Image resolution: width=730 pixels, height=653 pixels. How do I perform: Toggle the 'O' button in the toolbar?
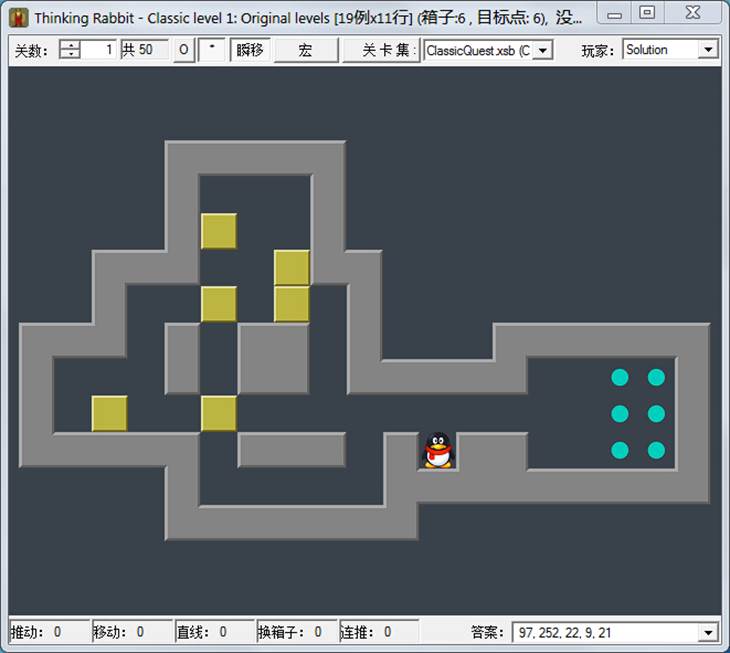(x=183, y=50)
